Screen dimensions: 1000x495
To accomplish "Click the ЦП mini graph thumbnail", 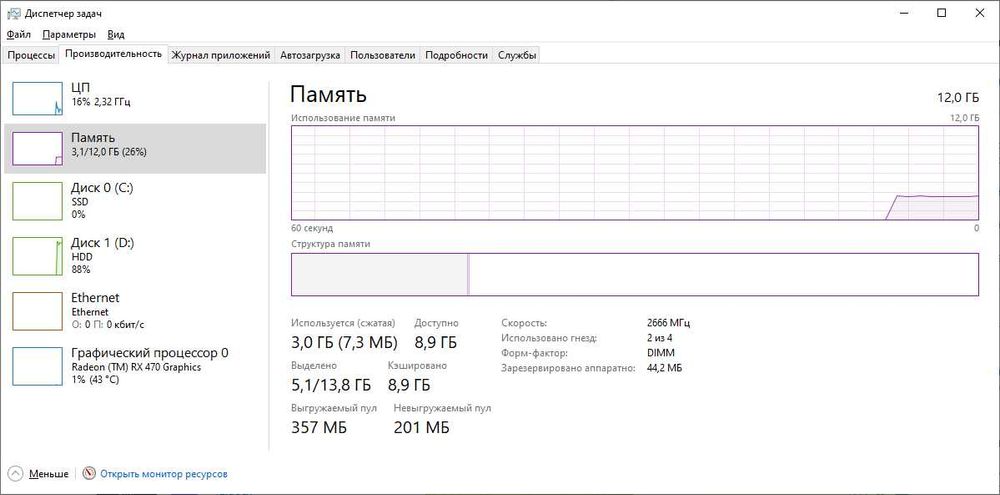I will [x=38, y=98].
